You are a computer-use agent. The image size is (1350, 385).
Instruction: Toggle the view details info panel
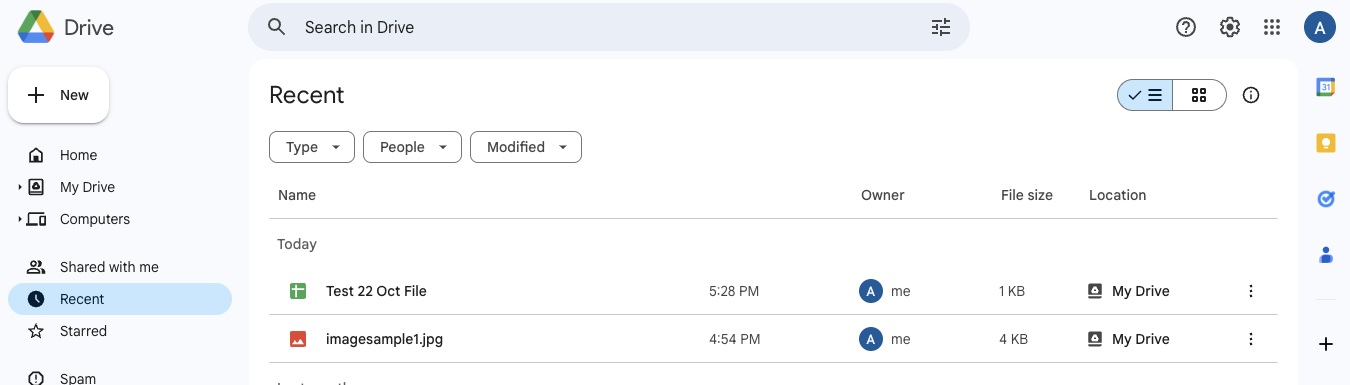point(1251,95)
